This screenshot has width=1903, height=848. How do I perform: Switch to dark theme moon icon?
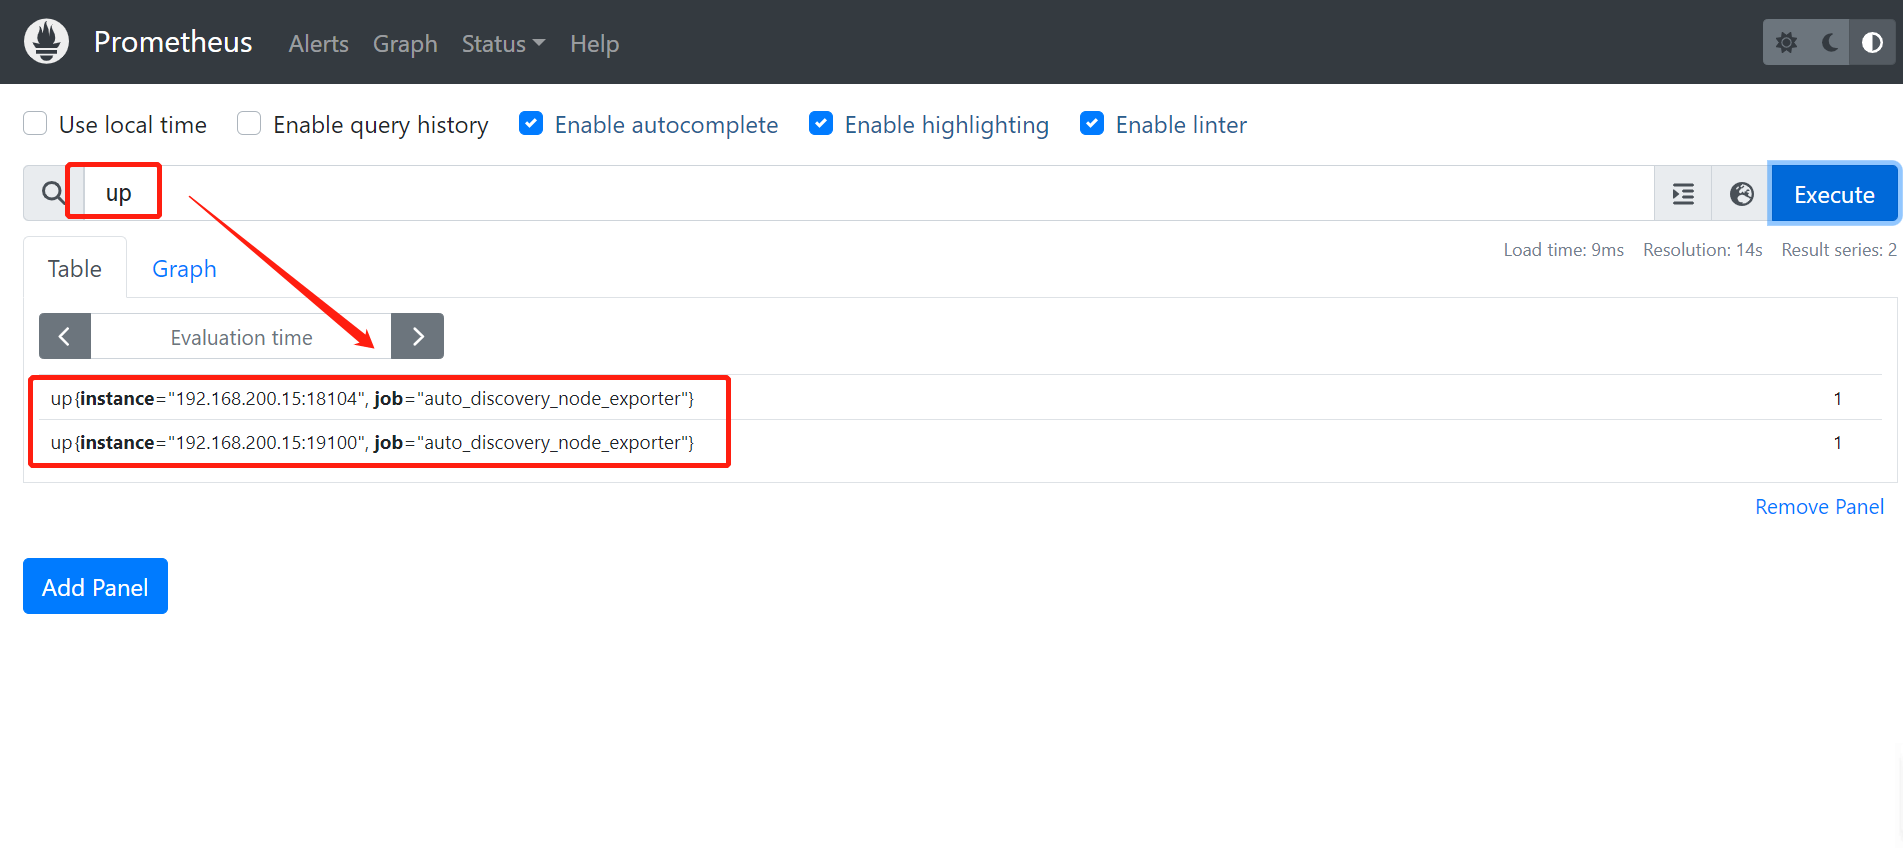1829,43
